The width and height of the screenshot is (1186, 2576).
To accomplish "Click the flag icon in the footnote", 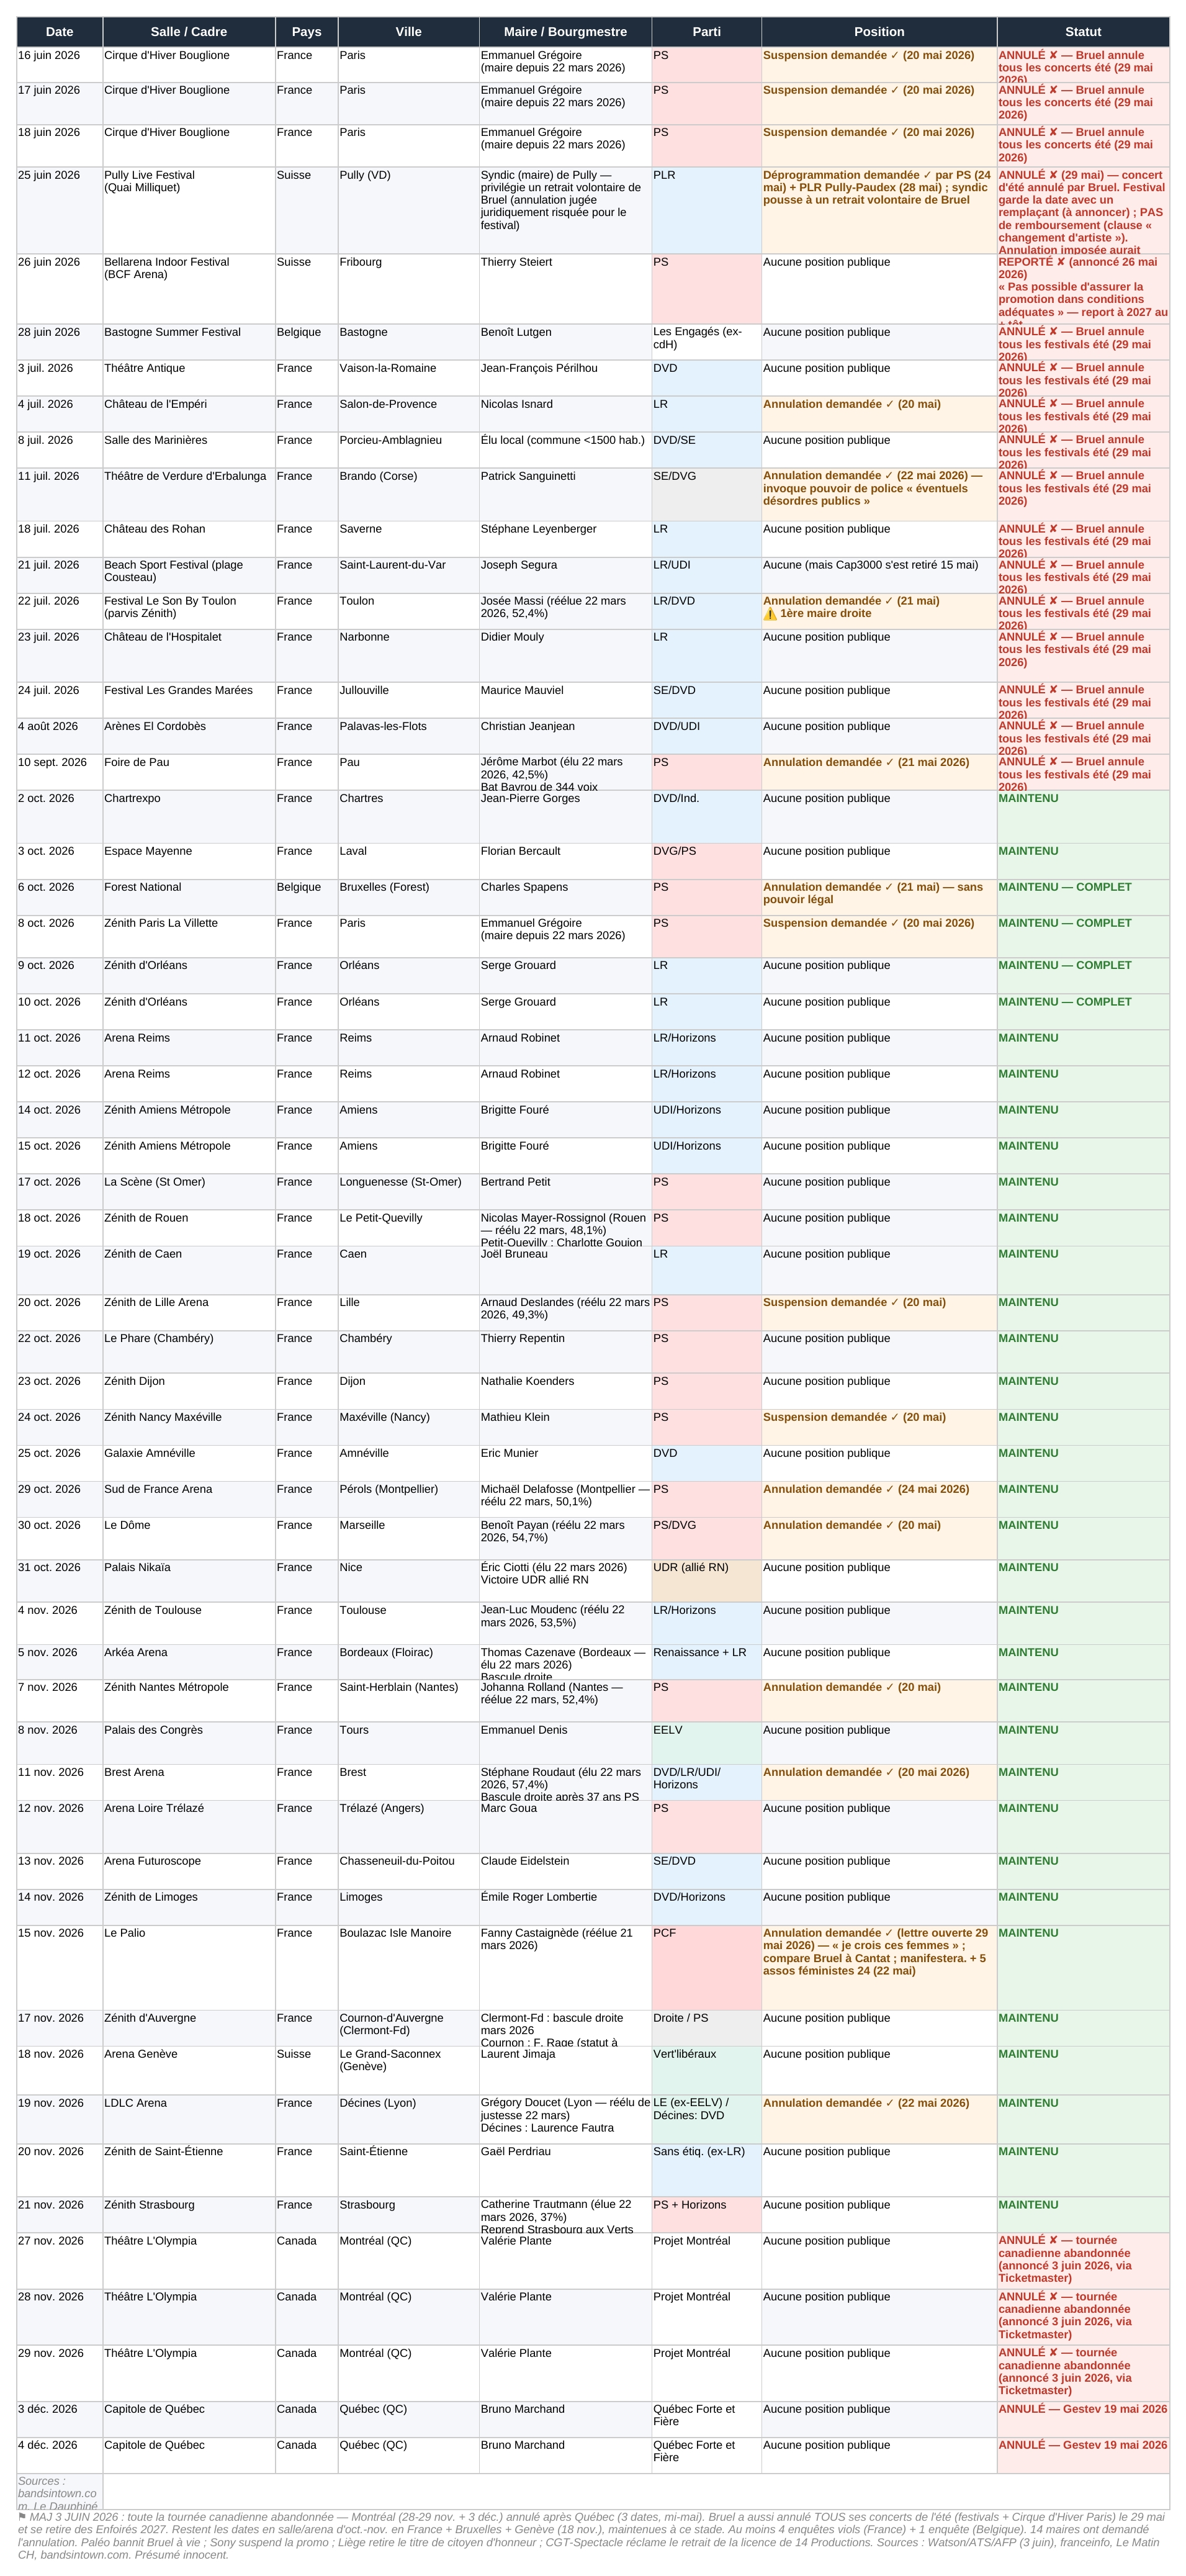I will 23,2517.
